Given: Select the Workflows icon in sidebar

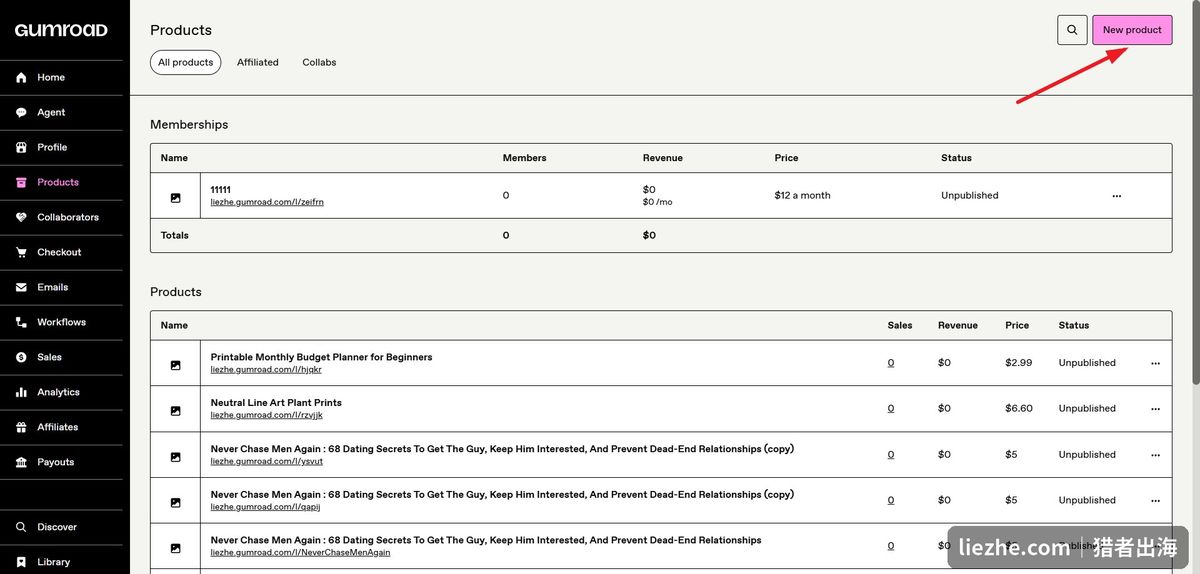Looking at the screenshot, I should [21, 322].
